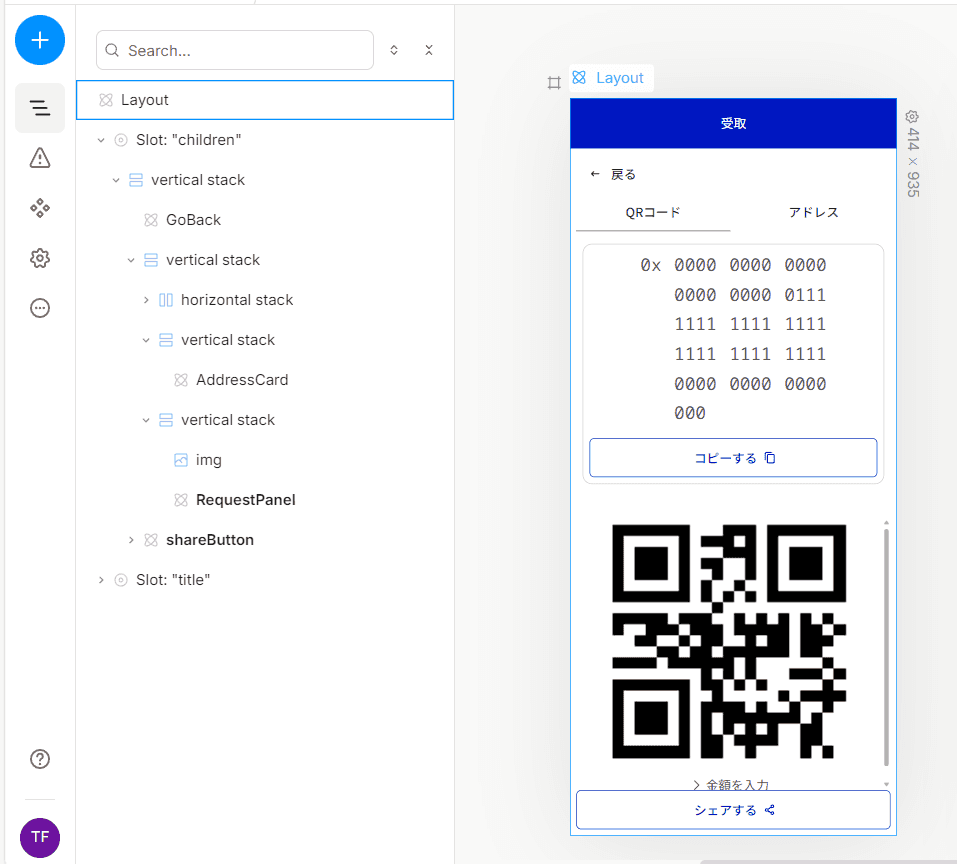The width and height of the screenshot is (957, 864).
Task: Click the share icon in シェアする button
Action: (x=770, y=810)
